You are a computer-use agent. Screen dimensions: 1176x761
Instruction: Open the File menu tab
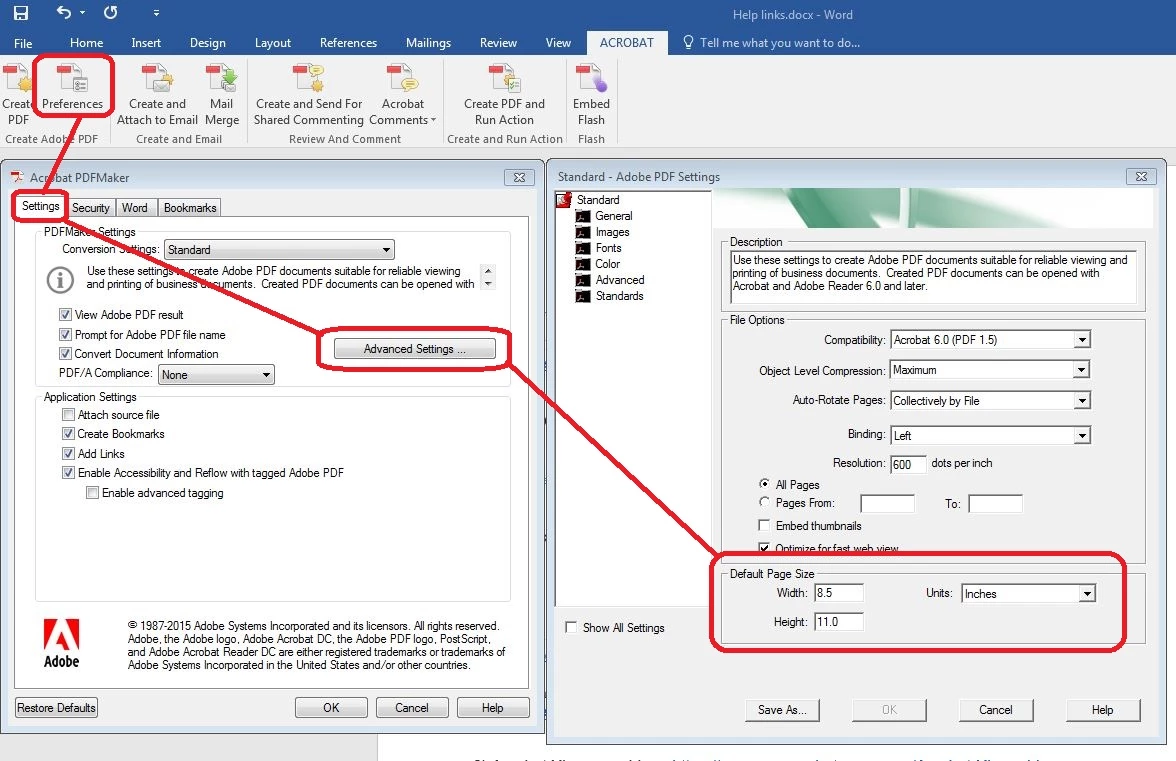coord(23,43)
